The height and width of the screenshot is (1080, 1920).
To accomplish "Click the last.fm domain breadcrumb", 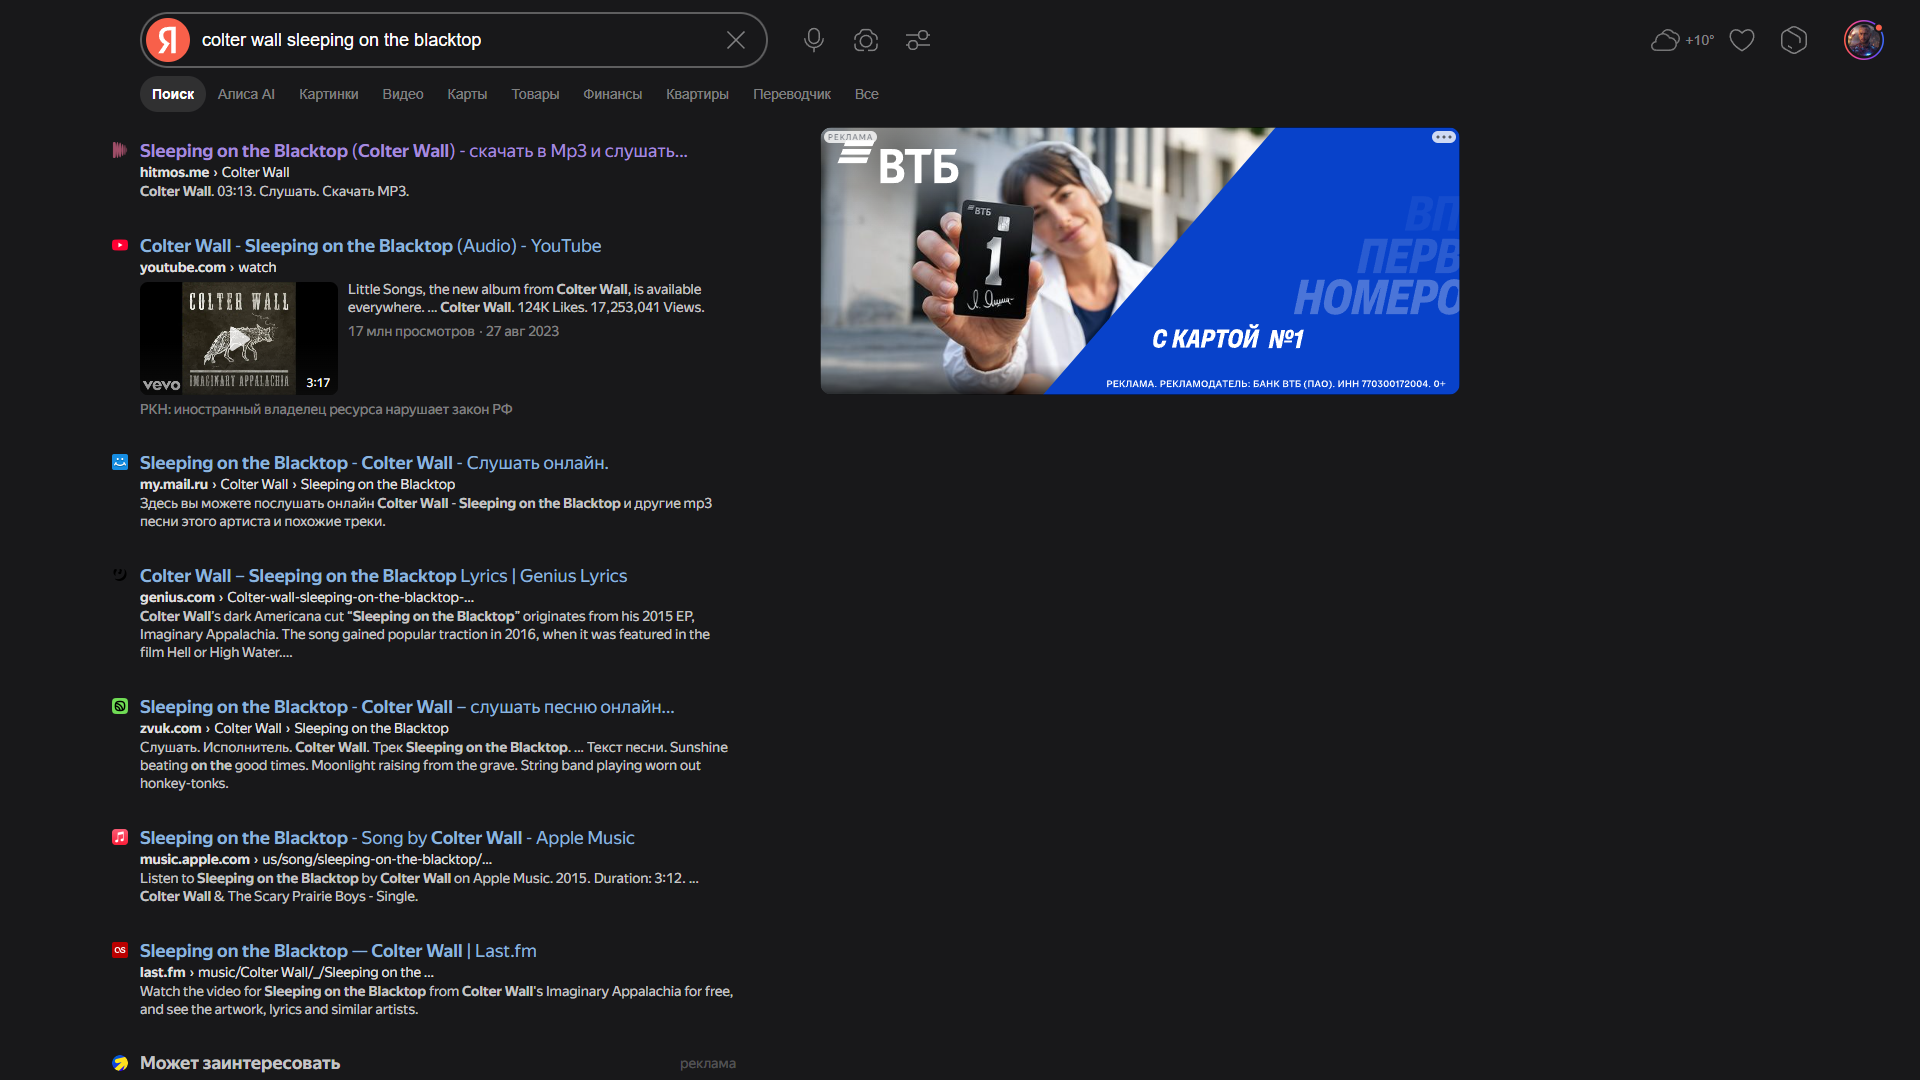I will click(x=163, y=972).
